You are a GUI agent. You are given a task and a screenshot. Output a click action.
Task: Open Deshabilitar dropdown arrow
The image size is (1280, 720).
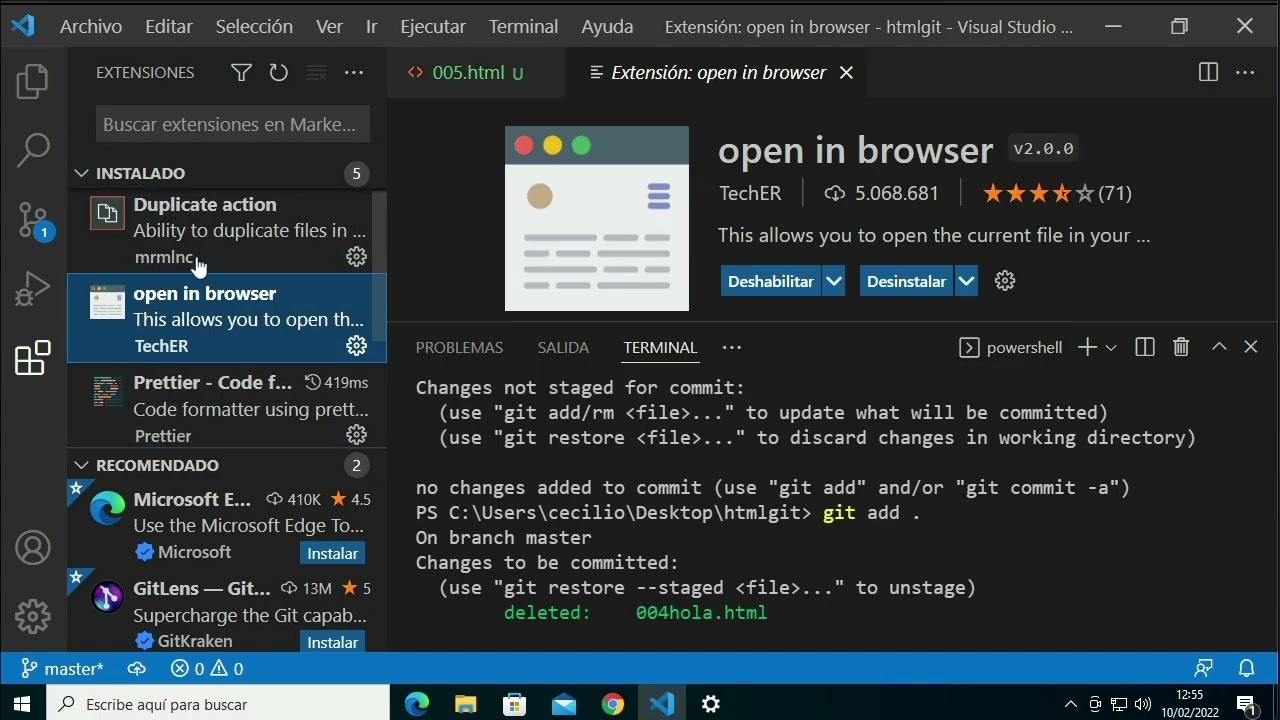(834, 281)
